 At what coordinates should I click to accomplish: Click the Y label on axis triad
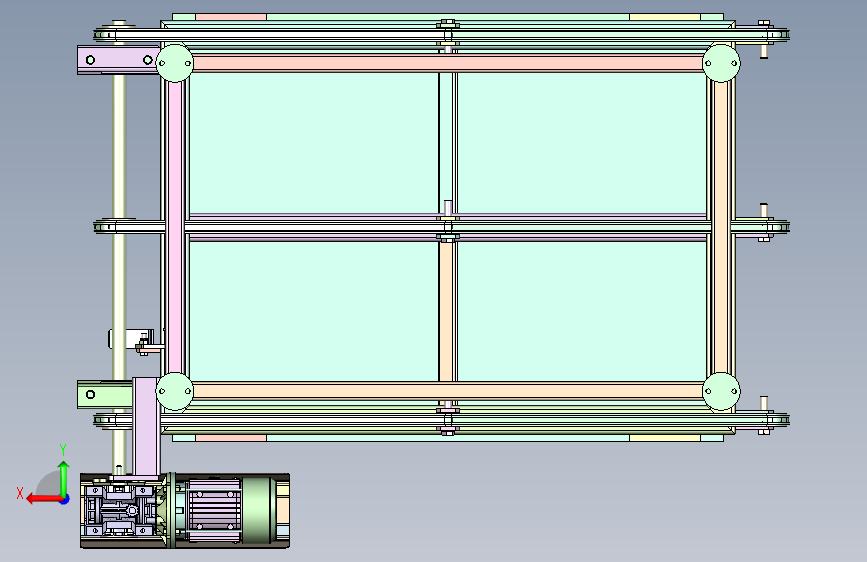[63, 450]
